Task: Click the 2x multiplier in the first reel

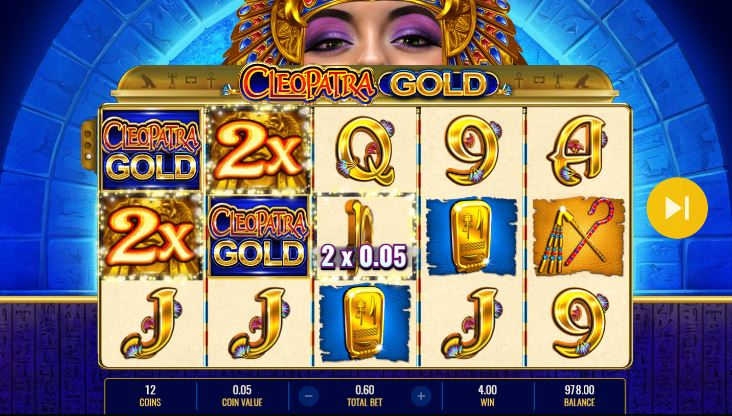Action: point(151,236)
